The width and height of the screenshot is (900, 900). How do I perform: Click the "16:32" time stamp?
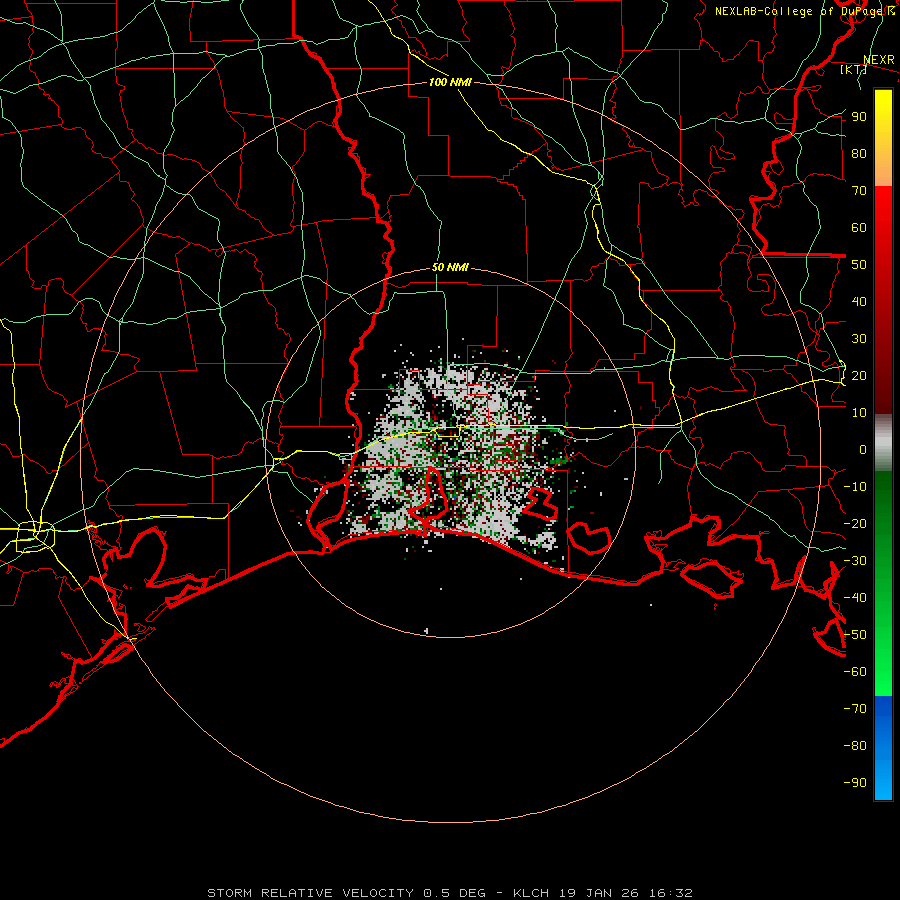(x=671, y=893)
